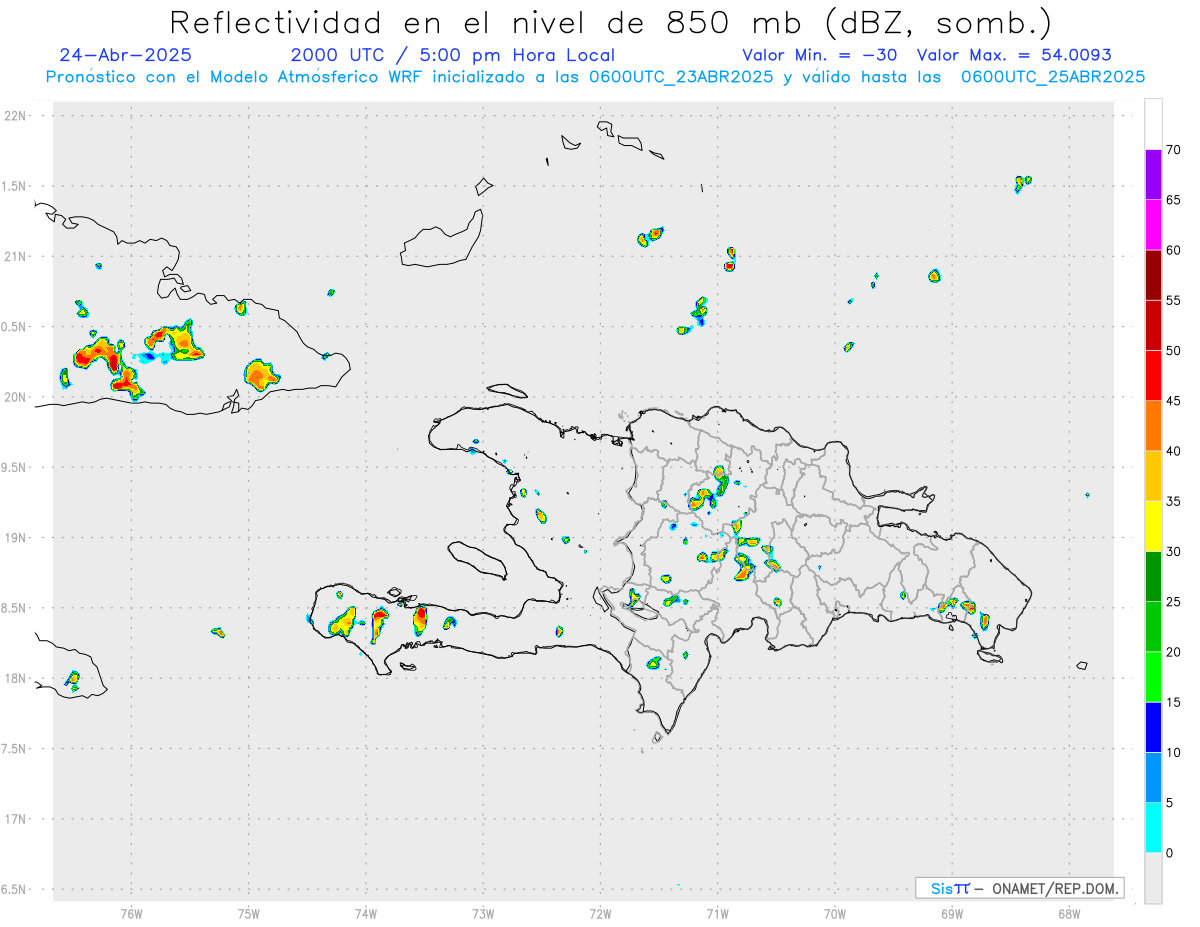Click the '30' colorbar label
The width and height of the screenshot is (1200, 927).
click(x=1173, y=552)
